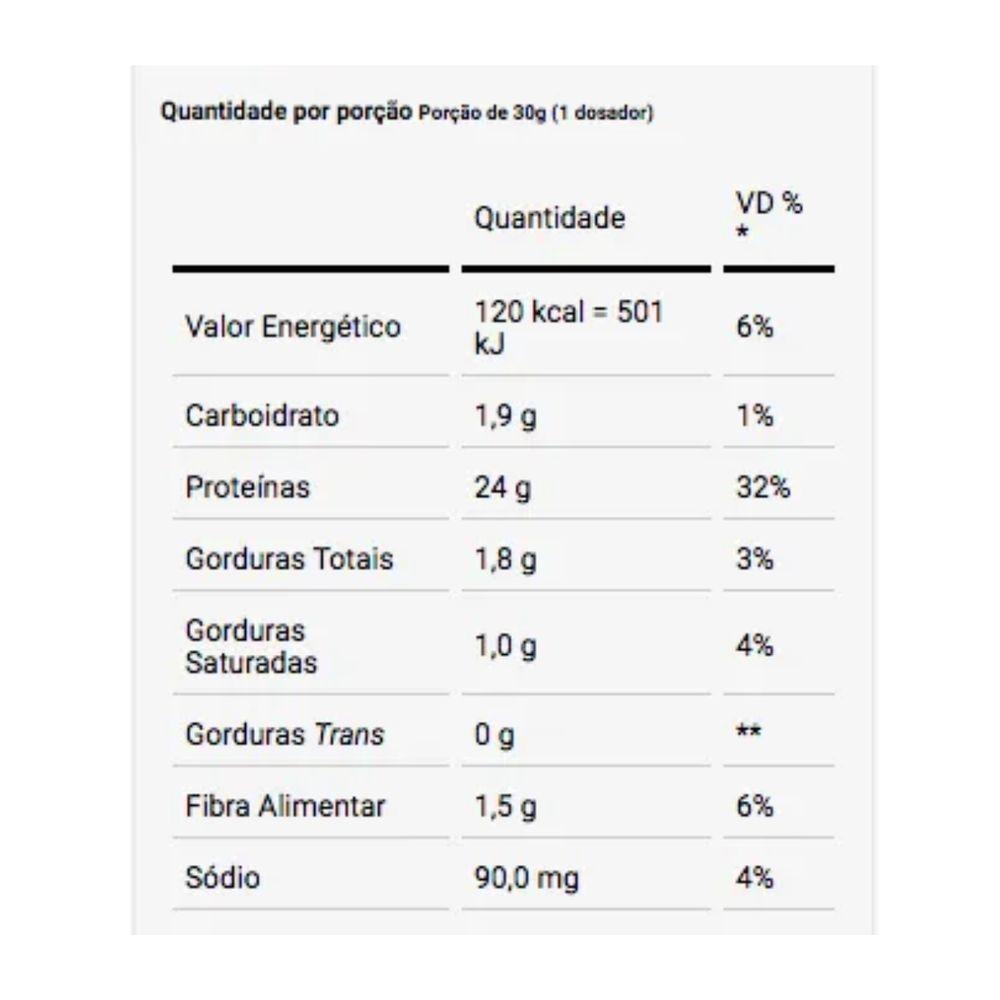Viewport: 1000px width, 1000px height.
Task: Select the 'Proteínas' row label
Action: click(x=248, y=487)
